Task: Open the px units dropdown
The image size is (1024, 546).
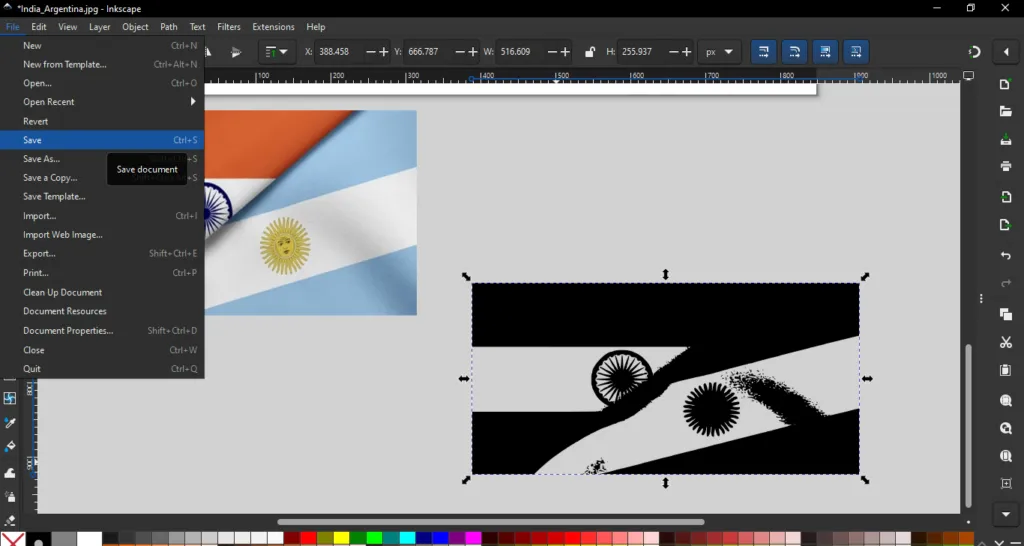Action: point(719,52)
